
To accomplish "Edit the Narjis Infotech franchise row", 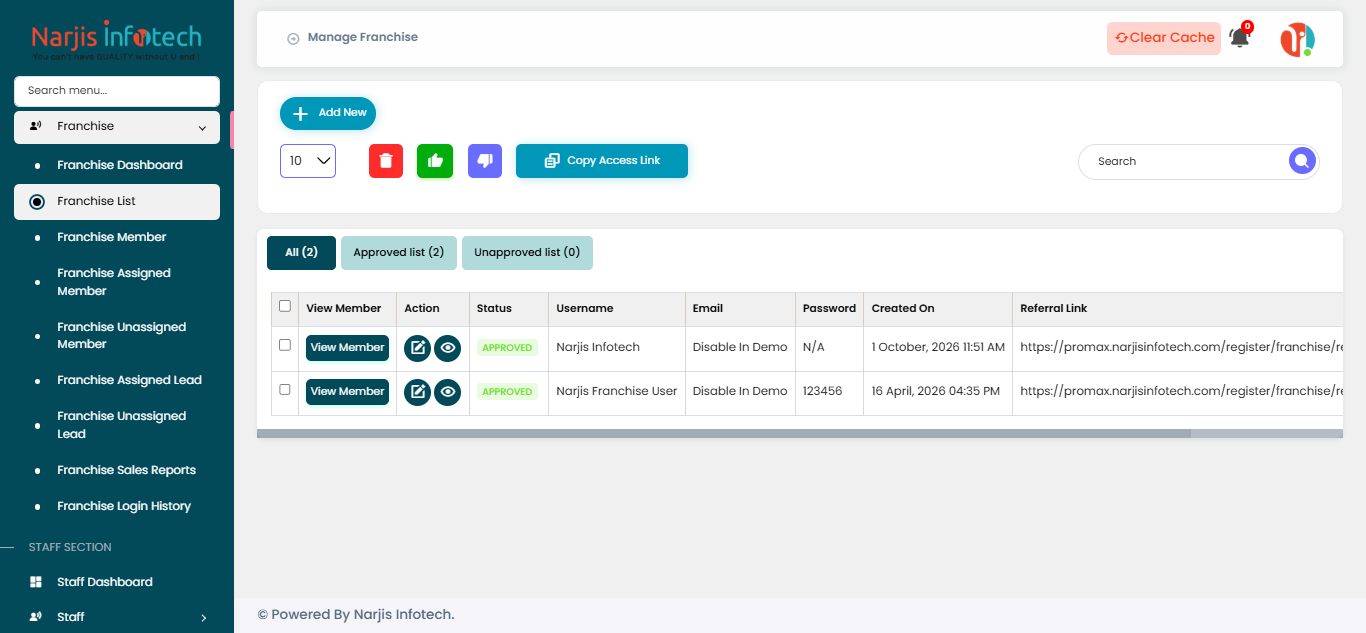I will click(417, 348).
